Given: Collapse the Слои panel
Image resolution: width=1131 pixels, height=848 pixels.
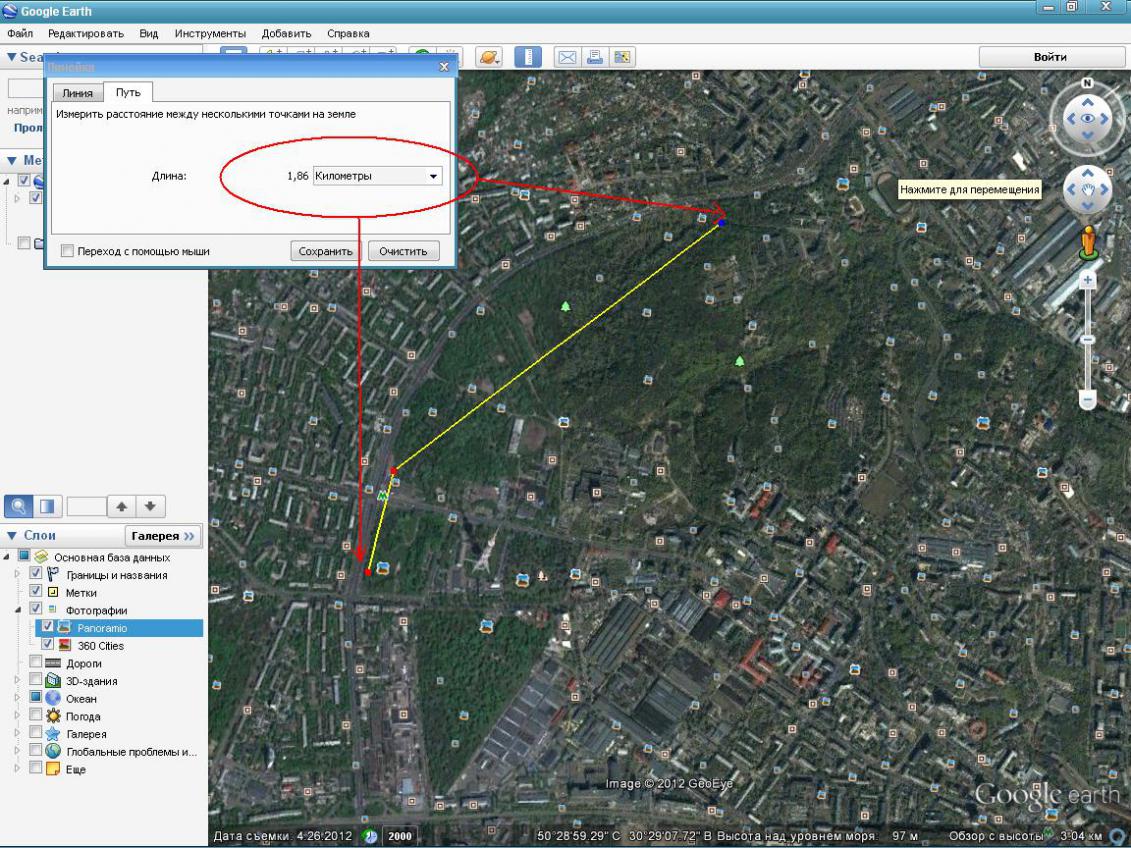Looking at the screenshot, I should click(11, 536).
